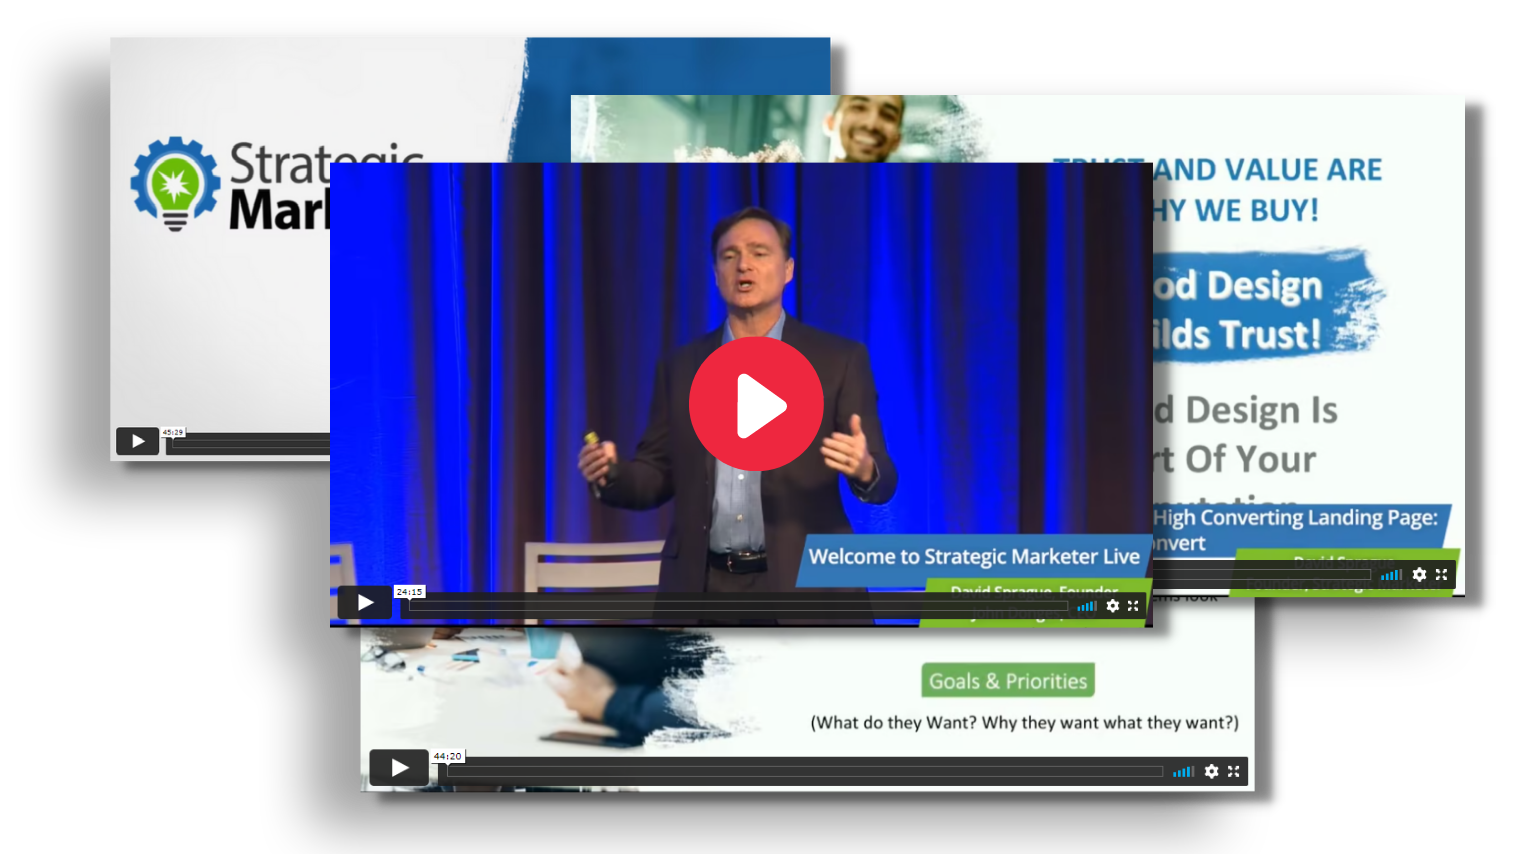Adjust volume bars in Goals & Priorities video
This screenshot has width=1533, height=854.
click(1184, 771)
